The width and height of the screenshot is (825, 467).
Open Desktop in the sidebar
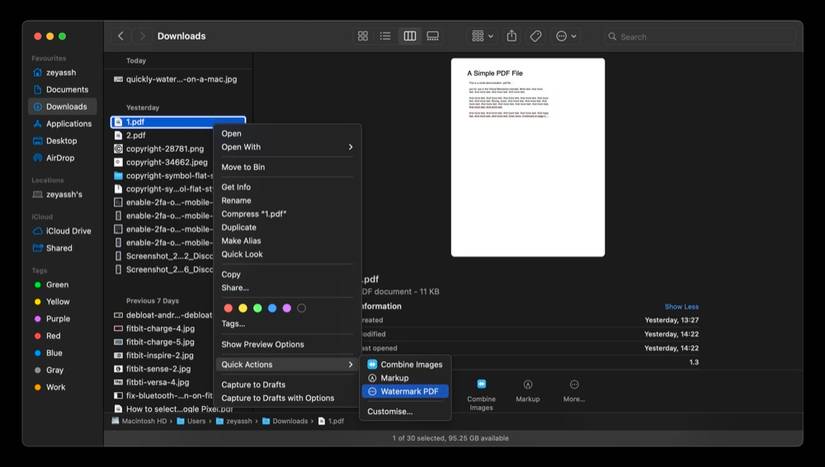tap(62, 141)
